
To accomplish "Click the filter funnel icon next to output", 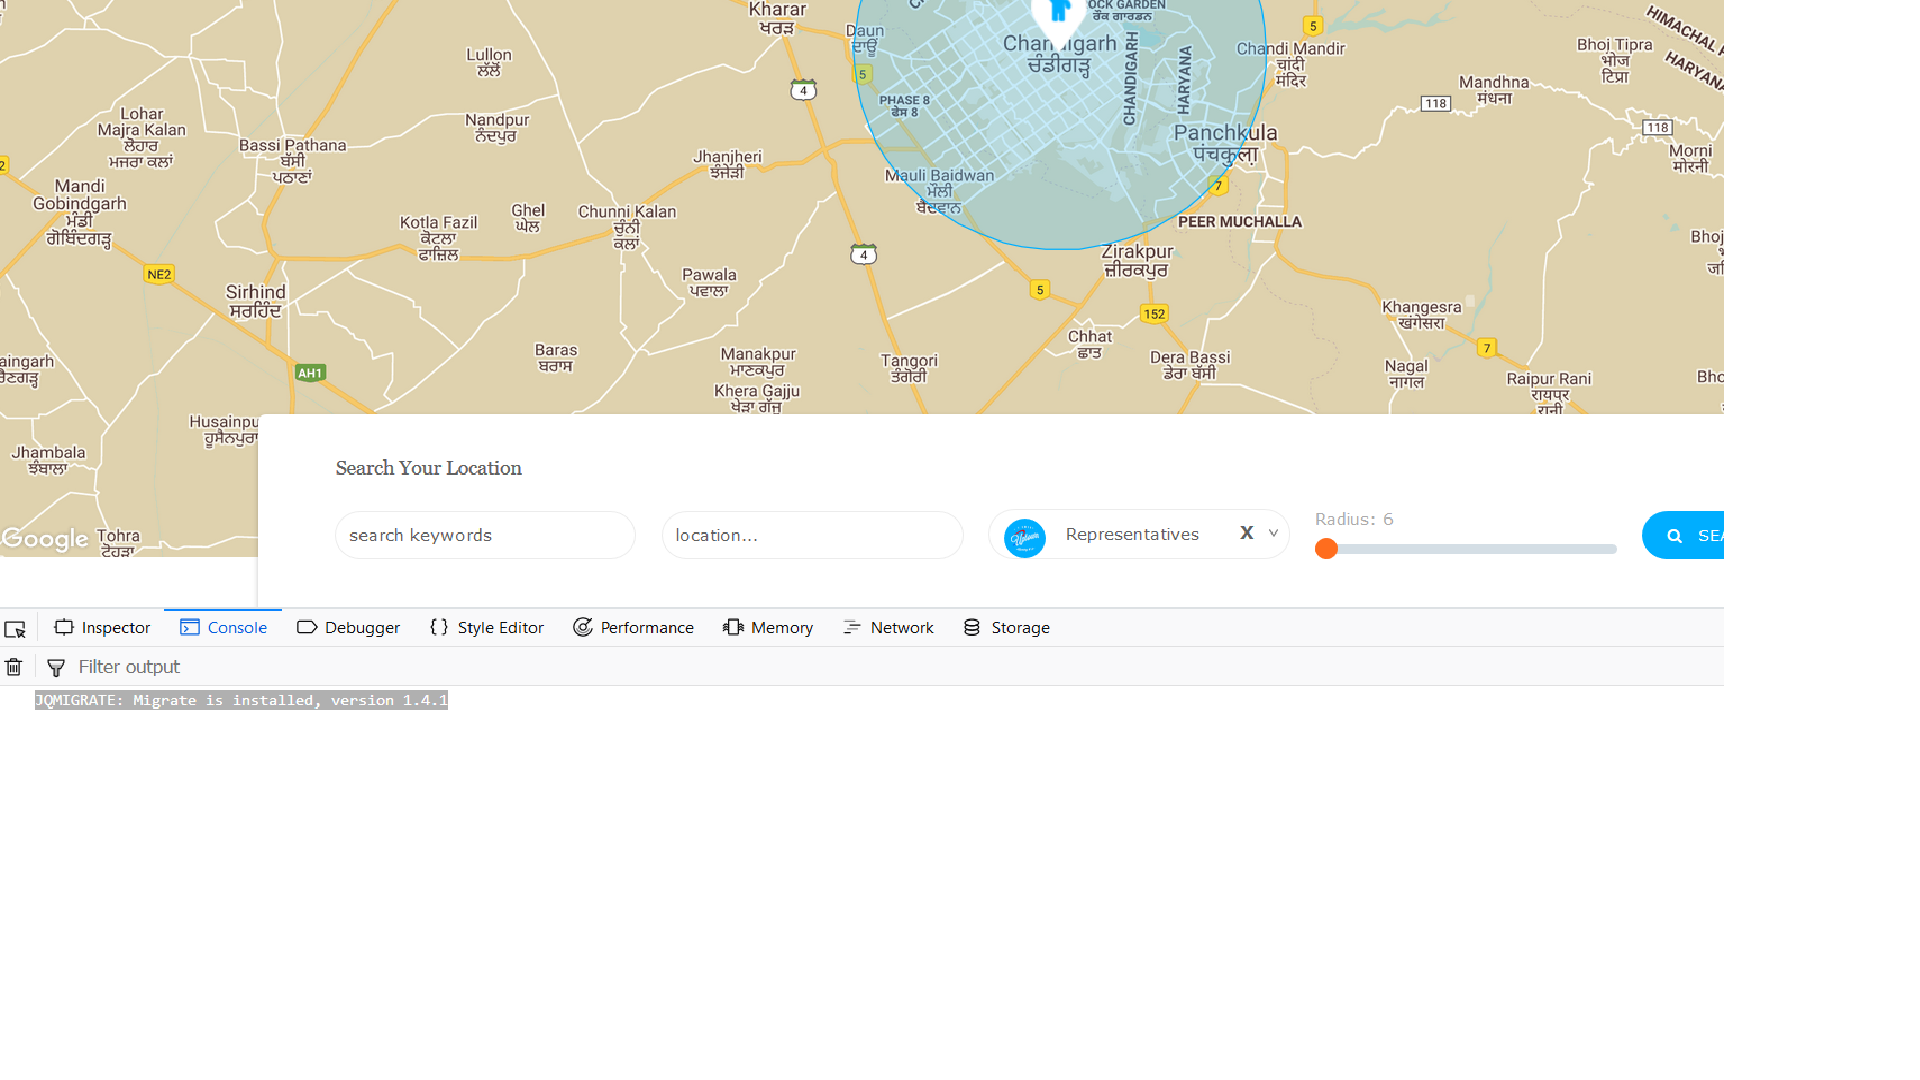I will tap(55, 667).
